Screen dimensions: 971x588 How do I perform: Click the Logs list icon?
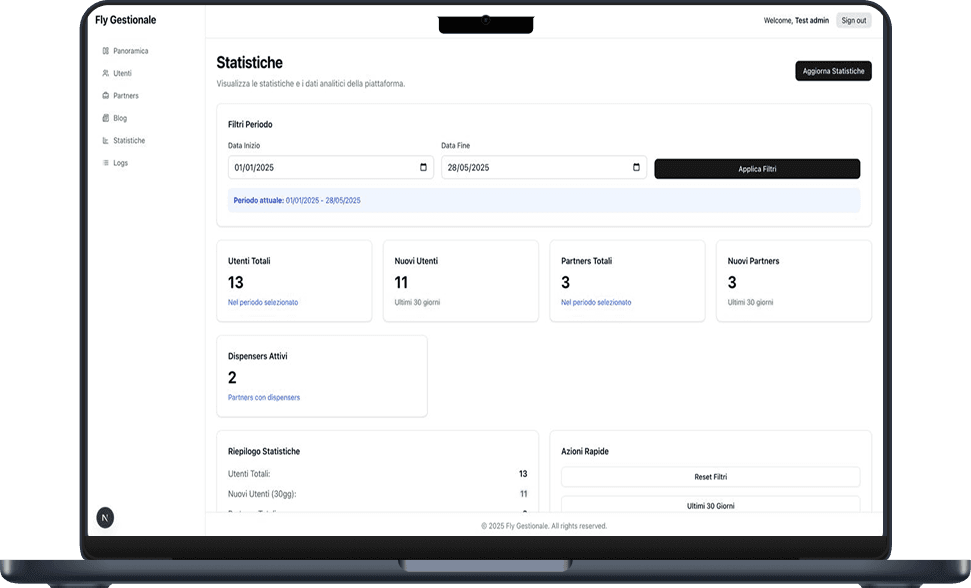coord(106,163)
